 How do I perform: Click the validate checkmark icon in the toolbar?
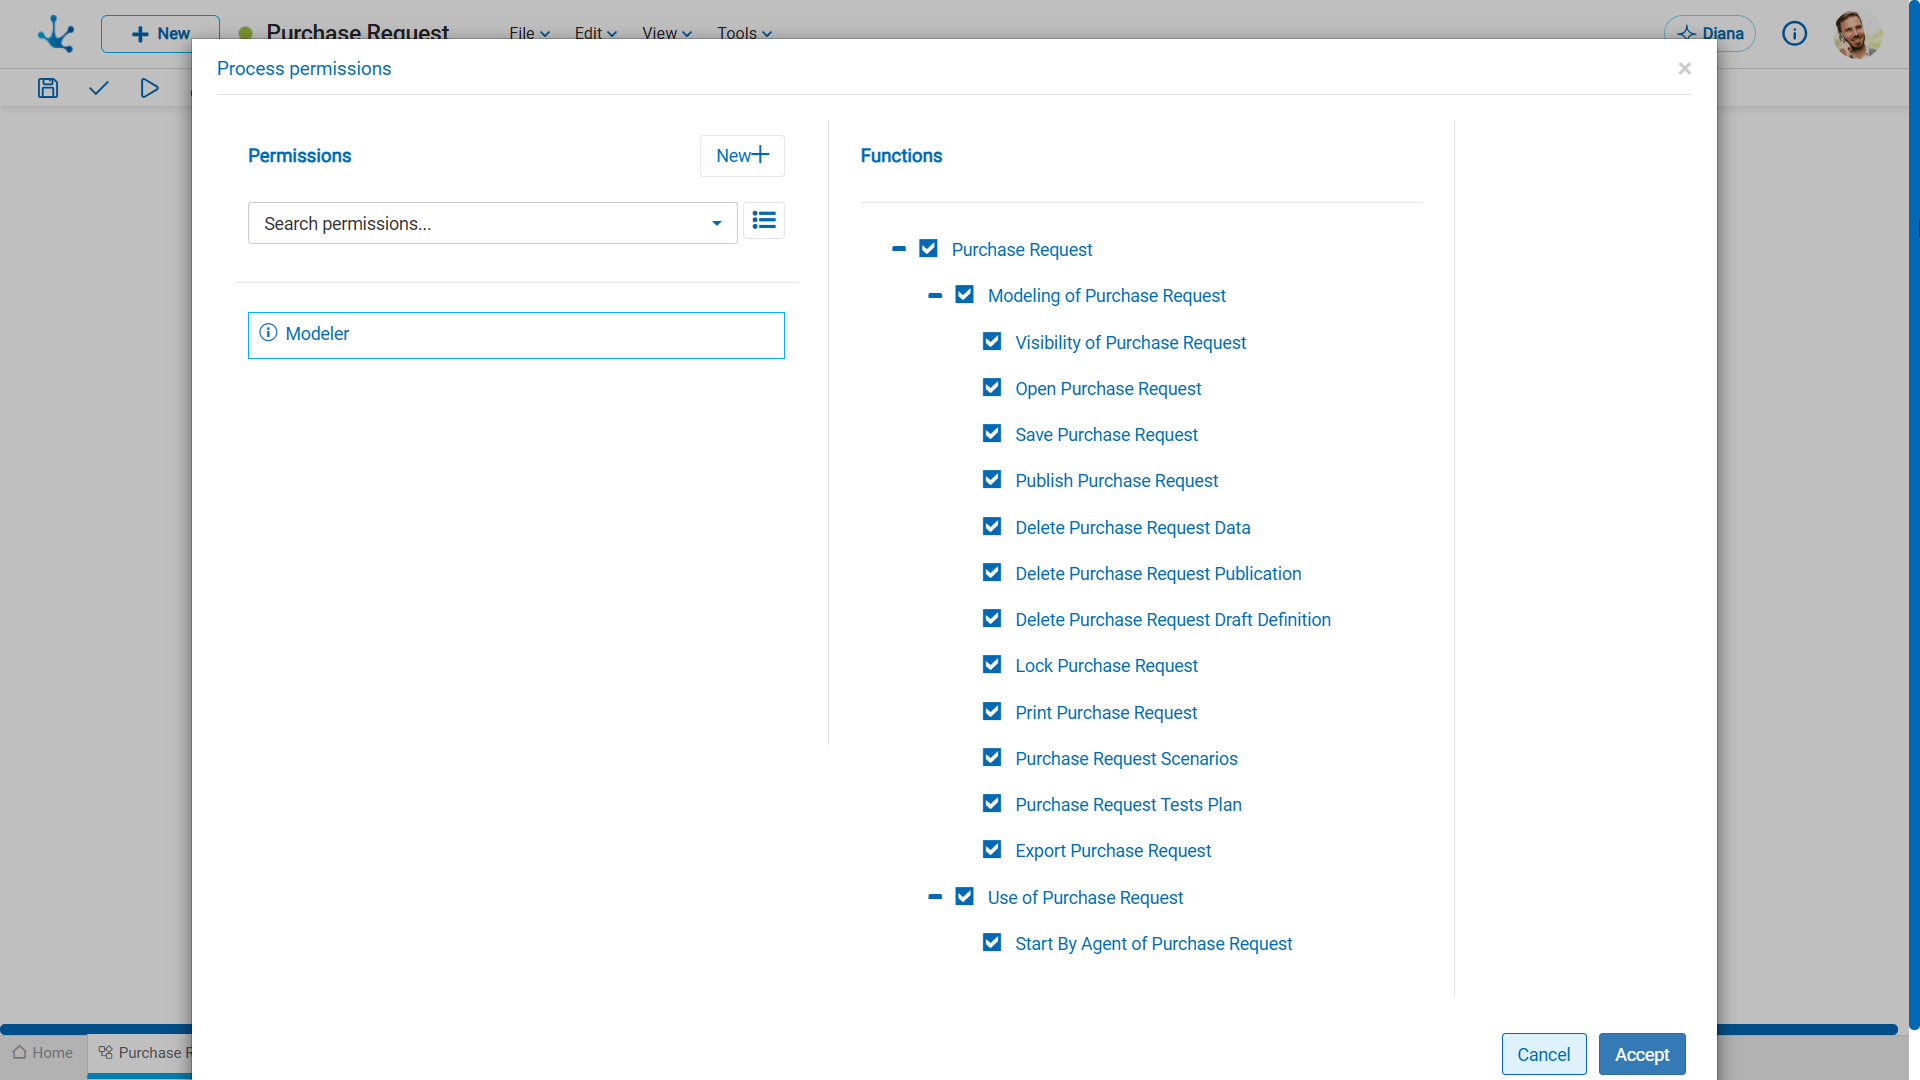(98, 88)
